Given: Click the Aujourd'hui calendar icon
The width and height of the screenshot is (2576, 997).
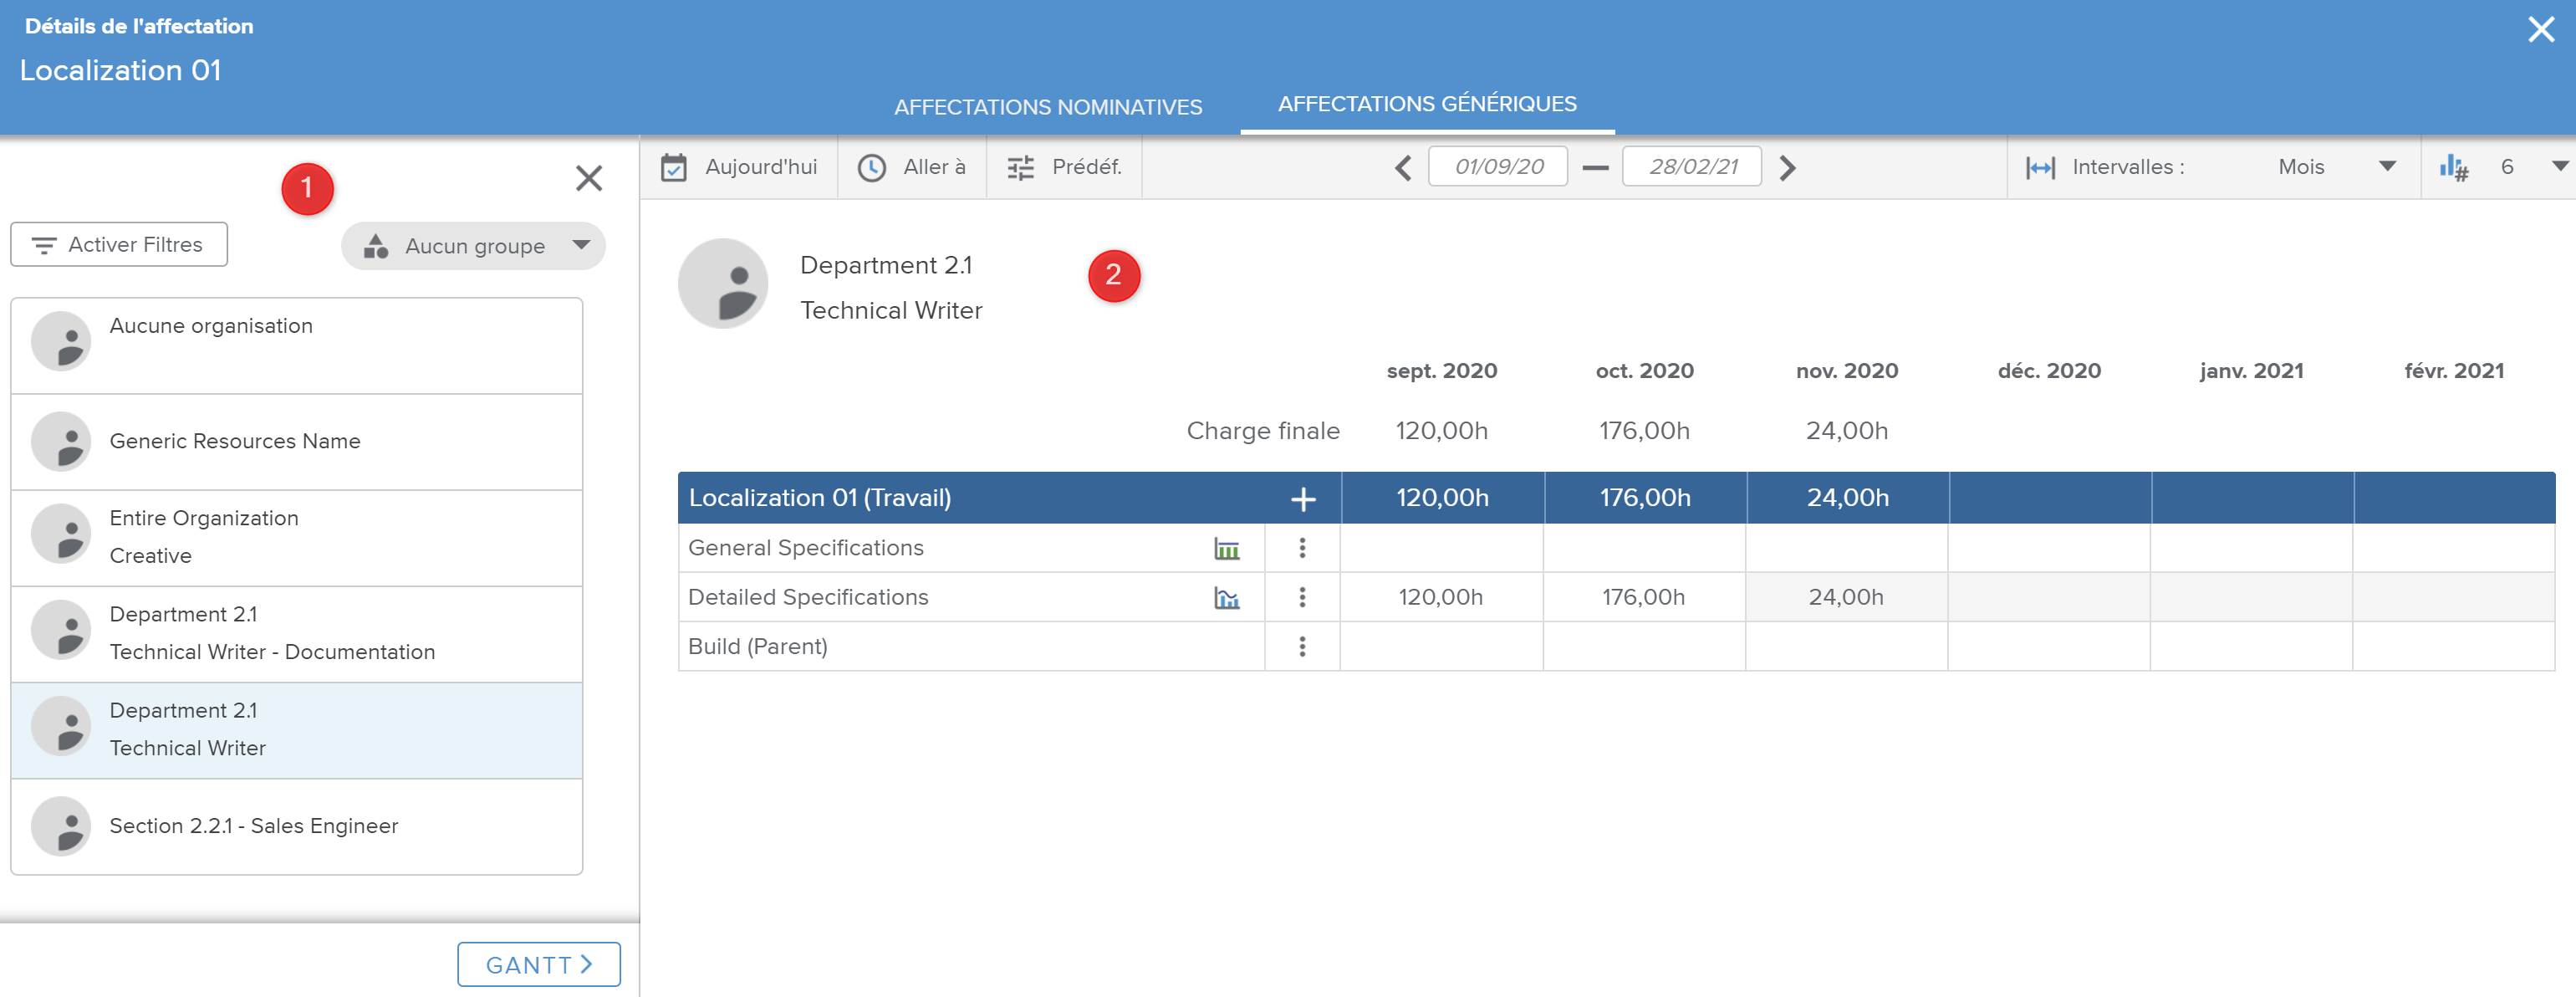Looking at the screenshot, I should [673, 167].
